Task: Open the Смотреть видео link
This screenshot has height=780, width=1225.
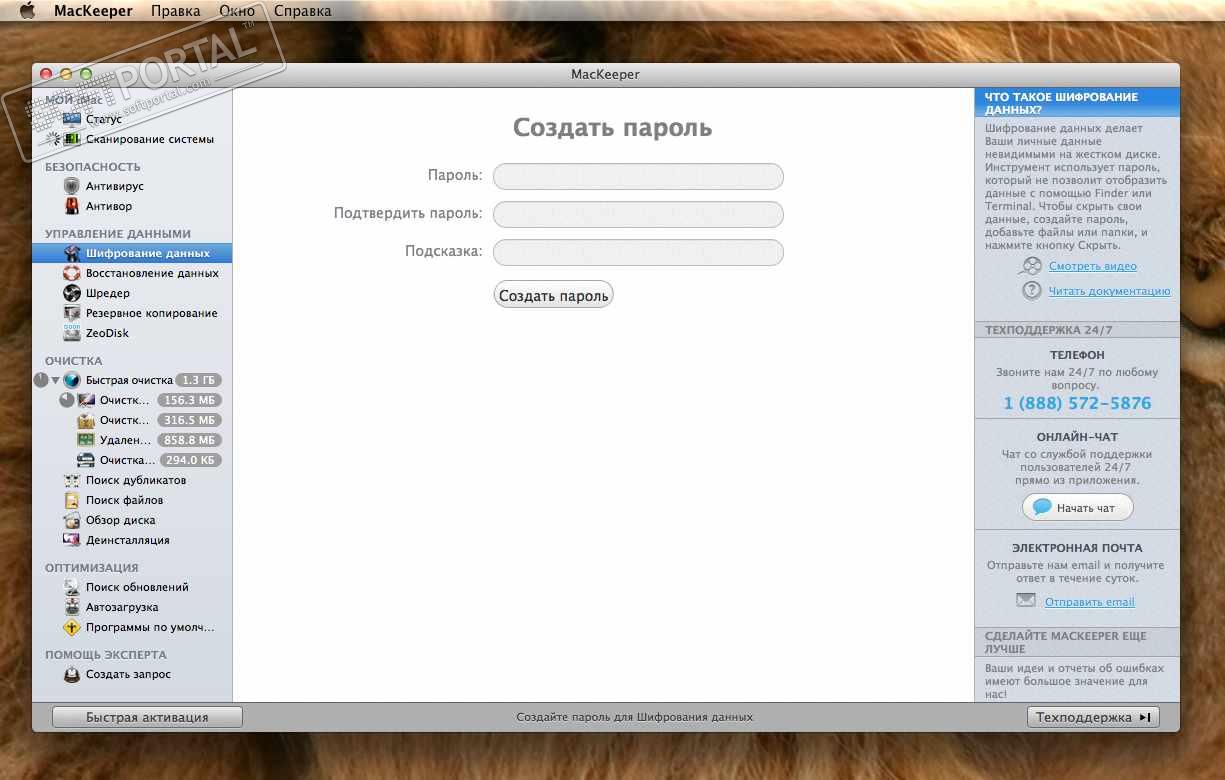Action: (1093, 266)
